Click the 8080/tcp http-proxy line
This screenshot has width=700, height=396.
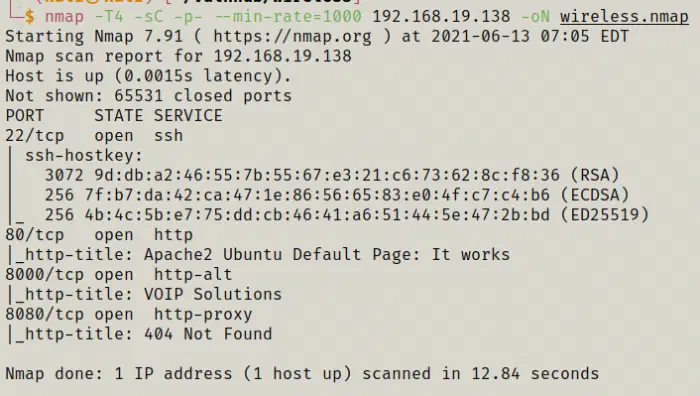[129, 314]
